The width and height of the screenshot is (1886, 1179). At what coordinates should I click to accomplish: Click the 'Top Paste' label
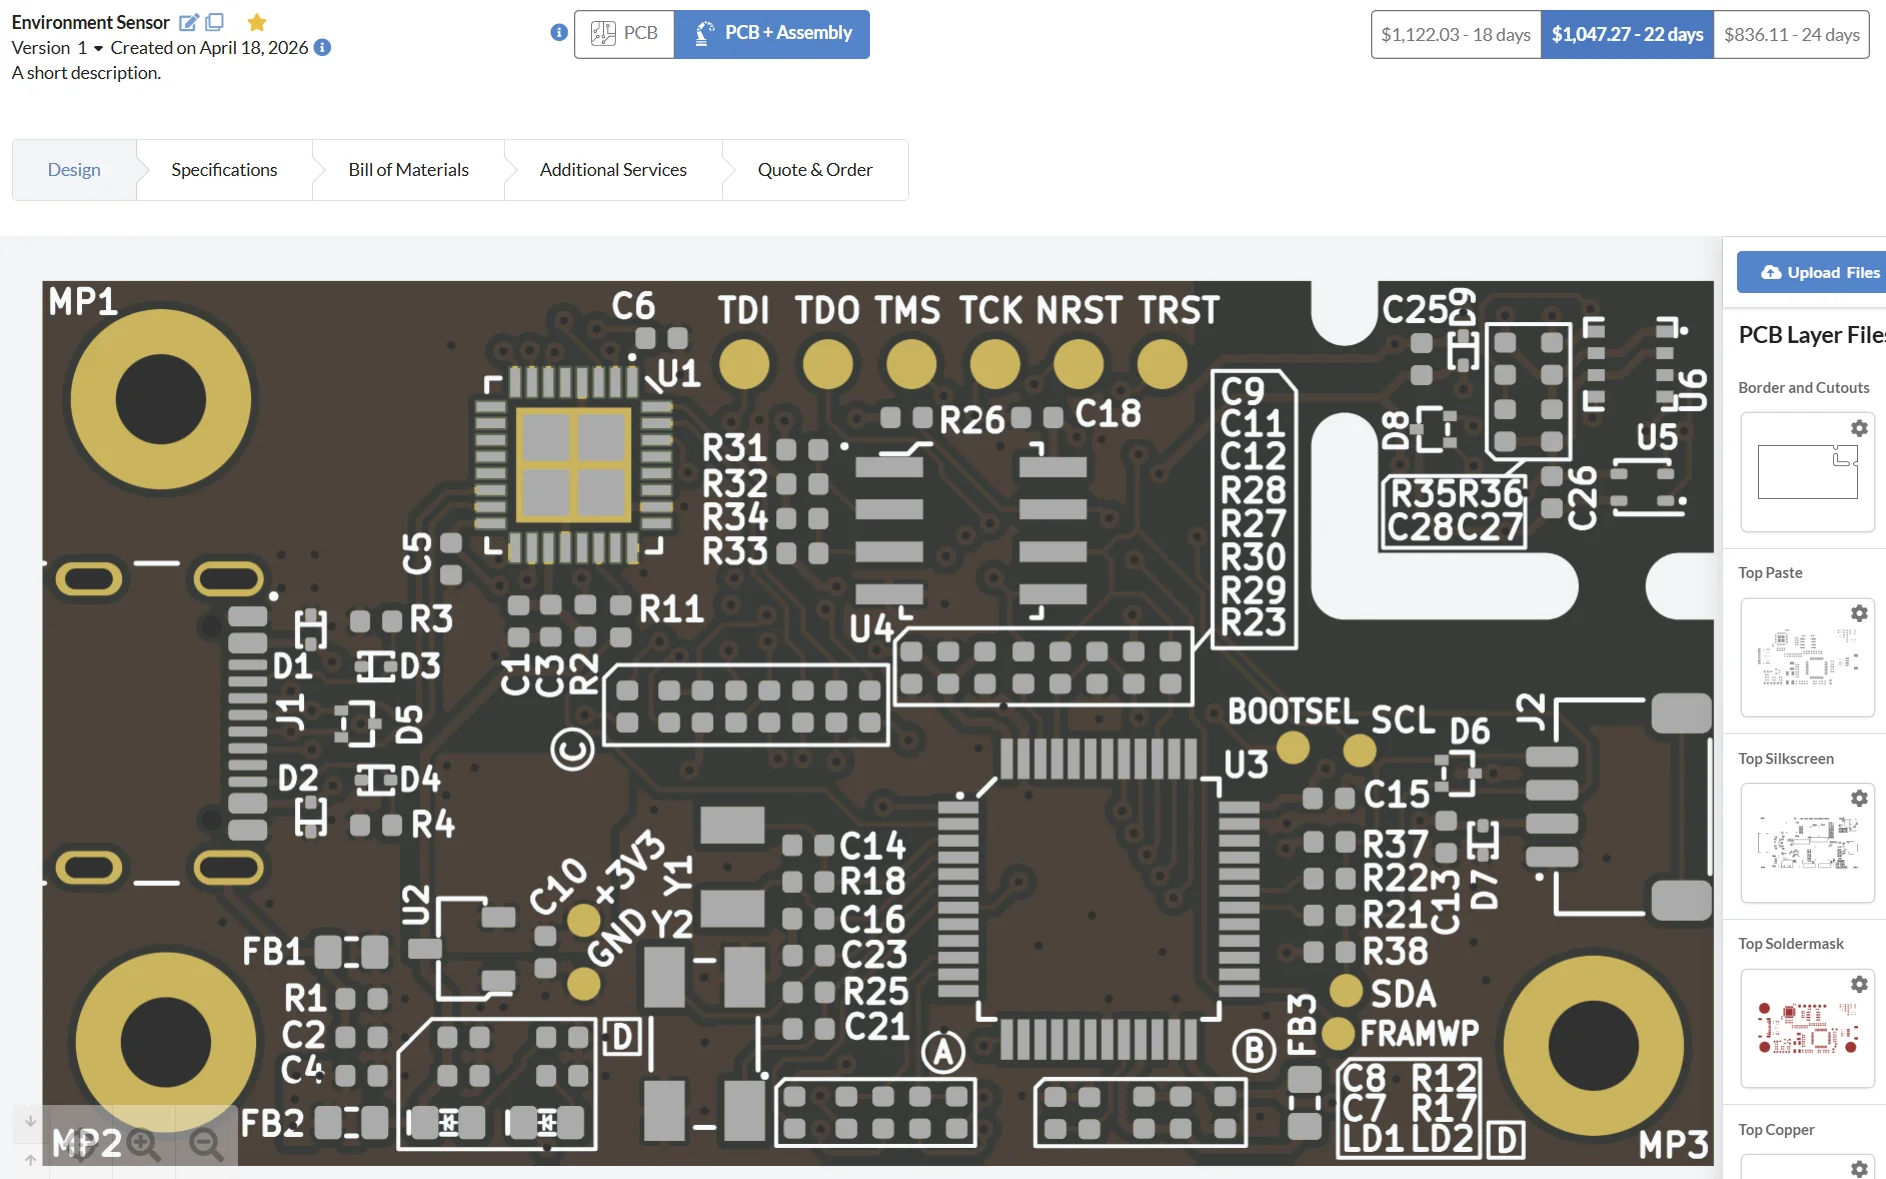(1770, 573)
